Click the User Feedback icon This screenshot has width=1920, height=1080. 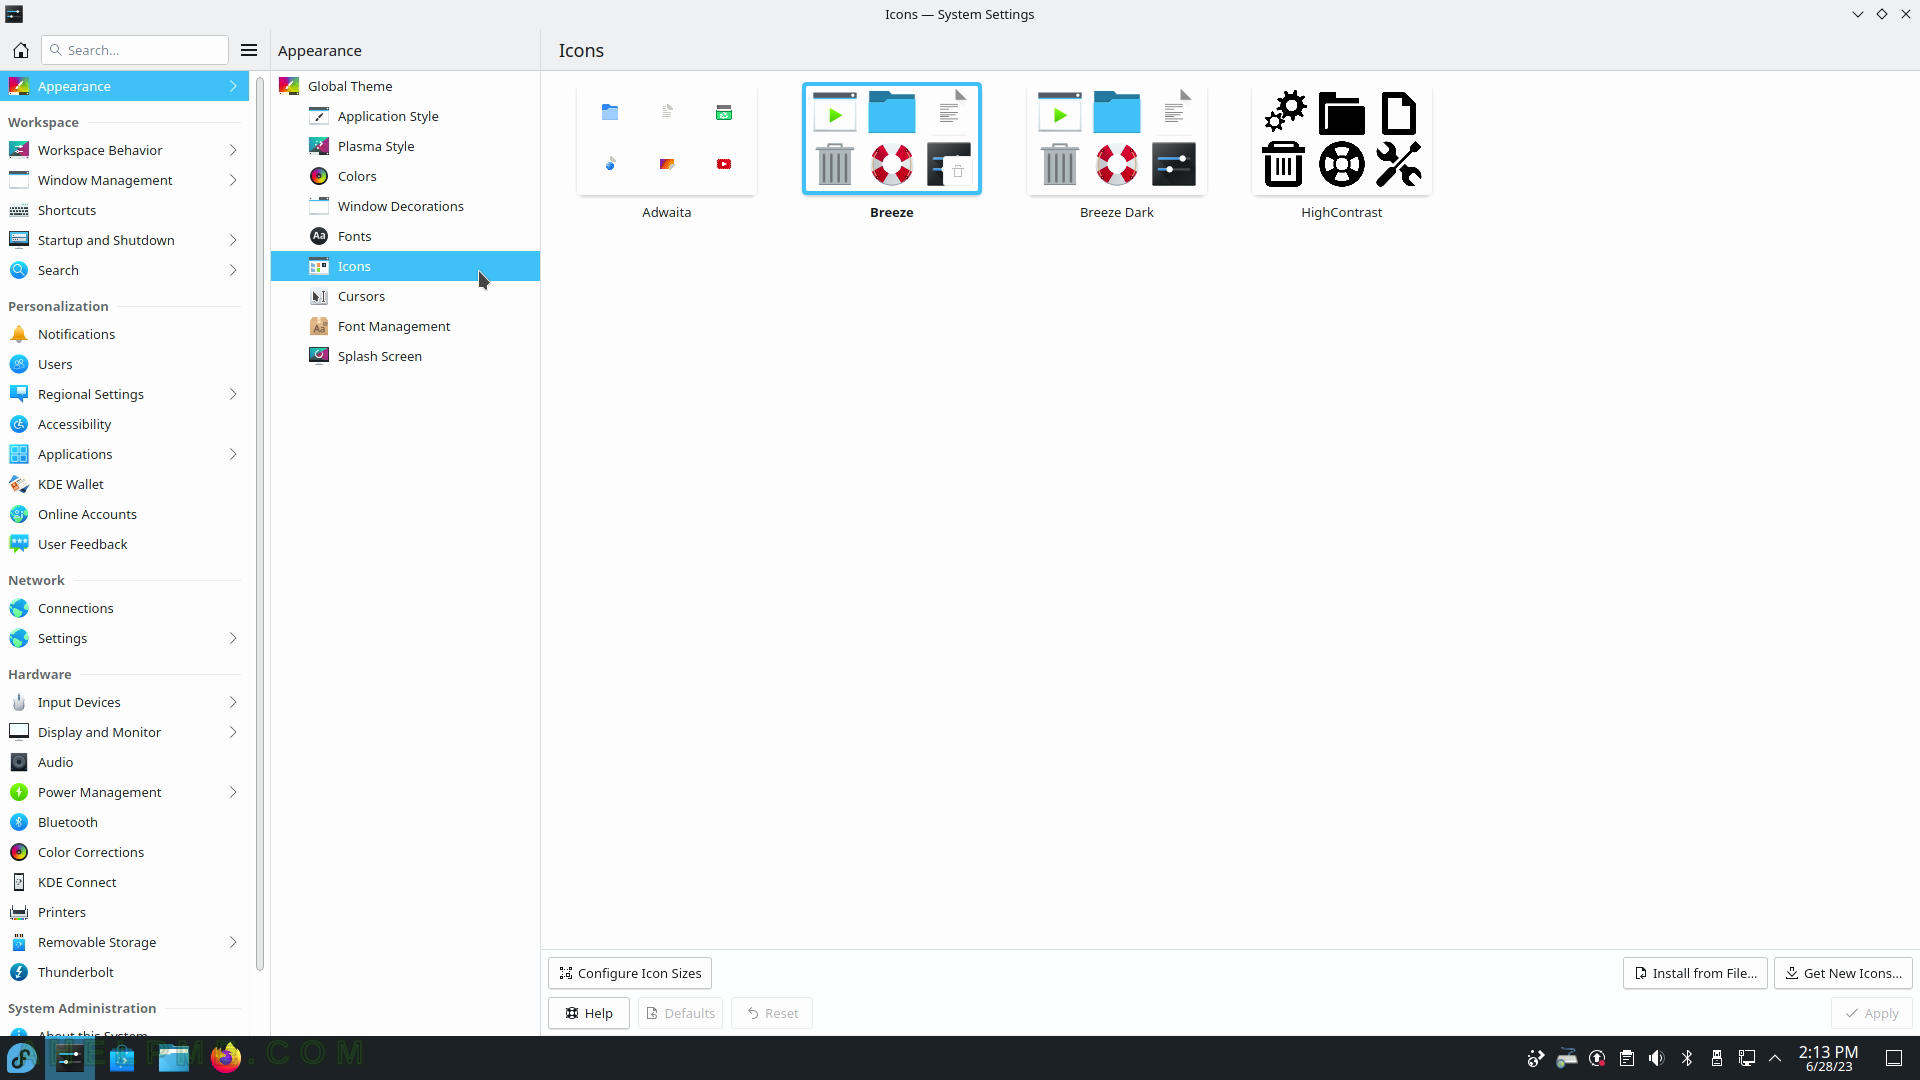click(19, 544)
